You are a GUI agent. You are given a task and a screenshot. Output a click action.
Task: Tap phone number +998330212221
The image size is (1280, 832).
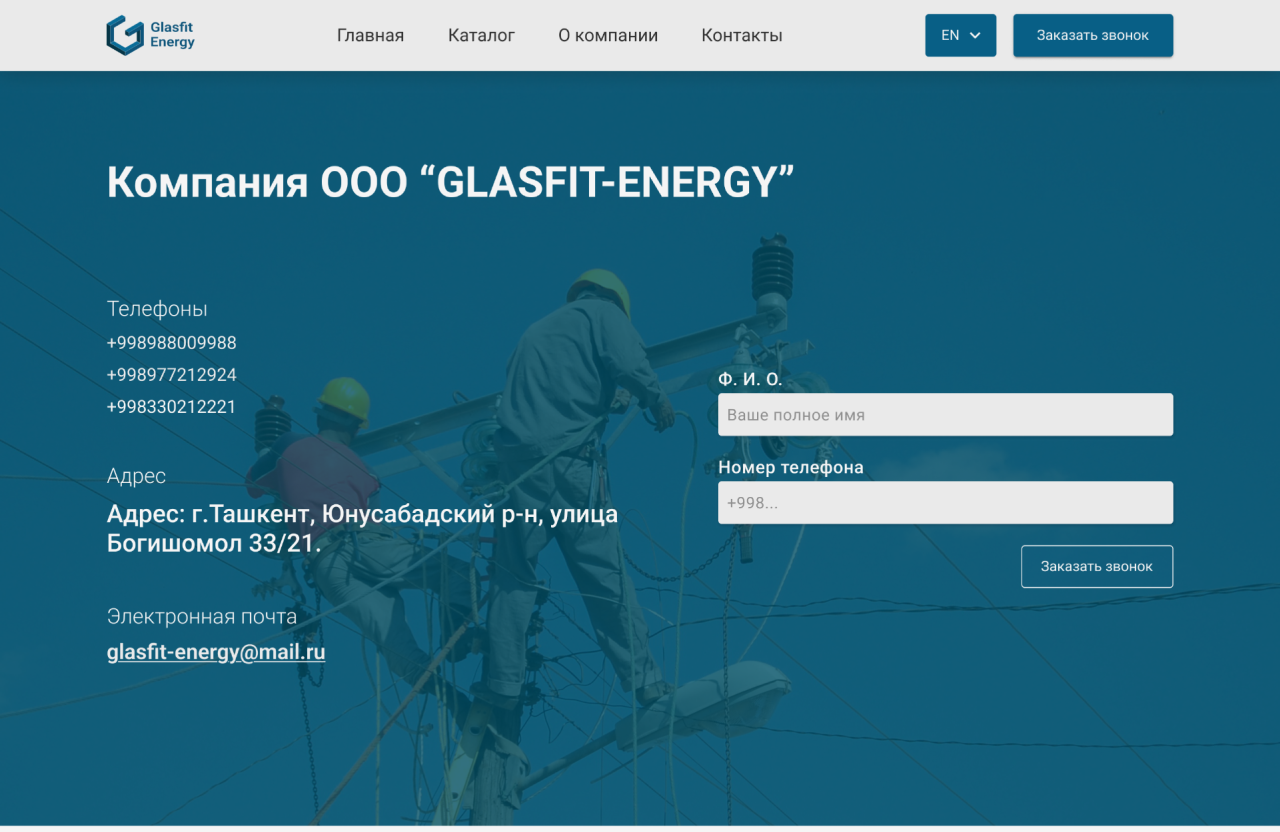172,407
